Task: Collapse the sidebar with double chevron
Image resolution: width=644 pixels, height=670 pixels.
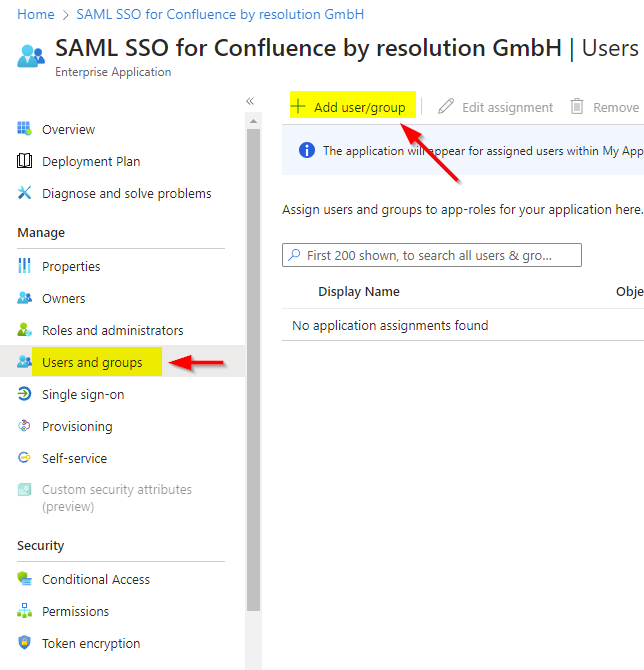Action: tap(250, 101)
